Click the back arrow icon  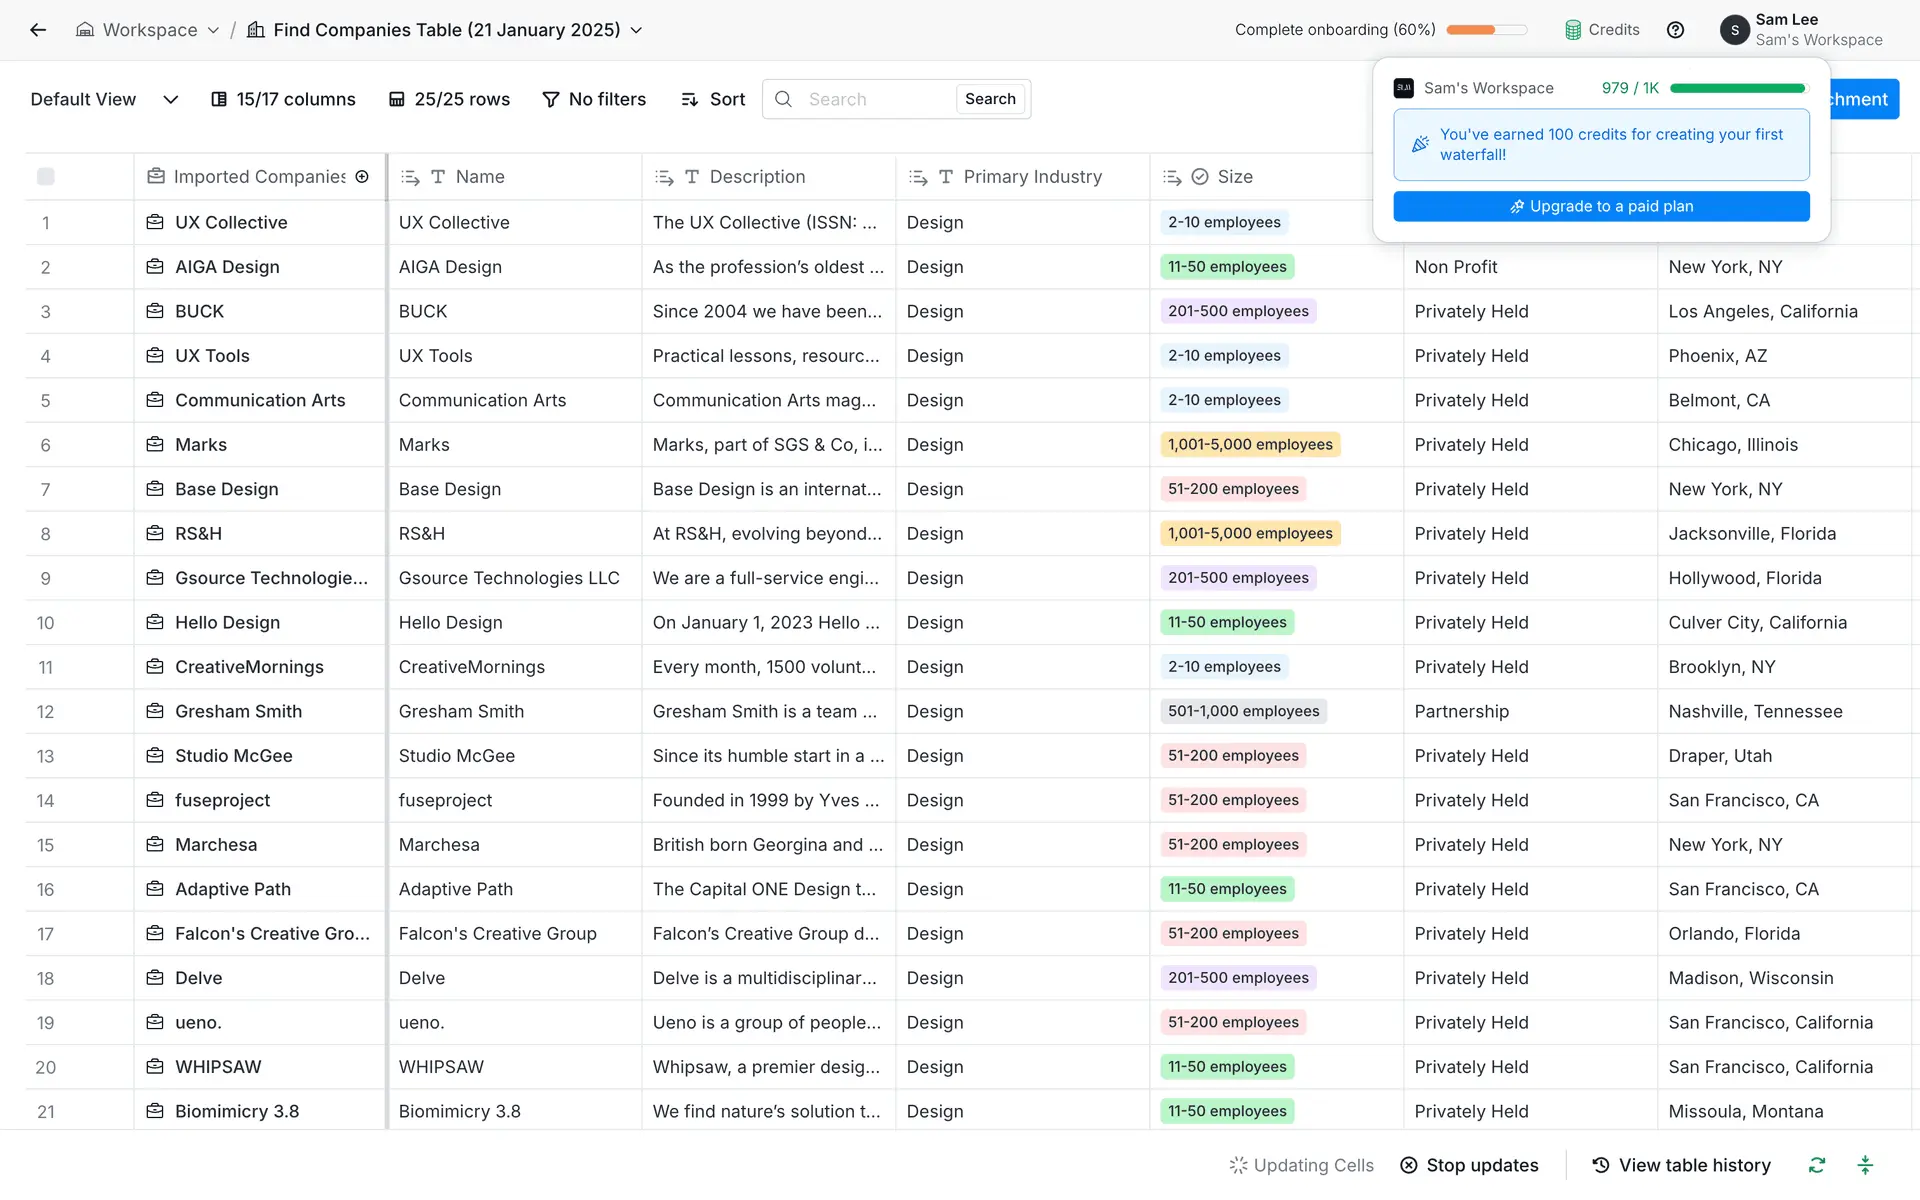[x=38, y=30]
